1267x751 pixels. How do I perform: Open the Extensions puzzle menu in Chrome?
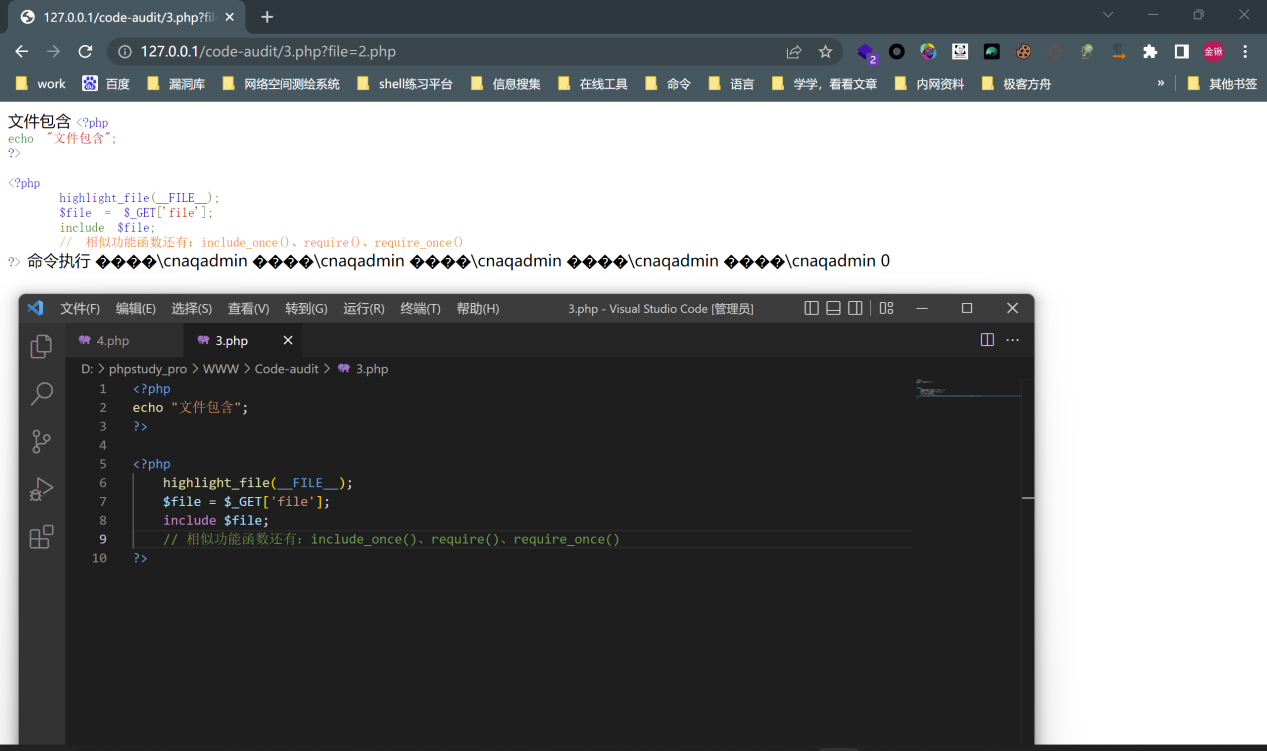coord(1150,51)
